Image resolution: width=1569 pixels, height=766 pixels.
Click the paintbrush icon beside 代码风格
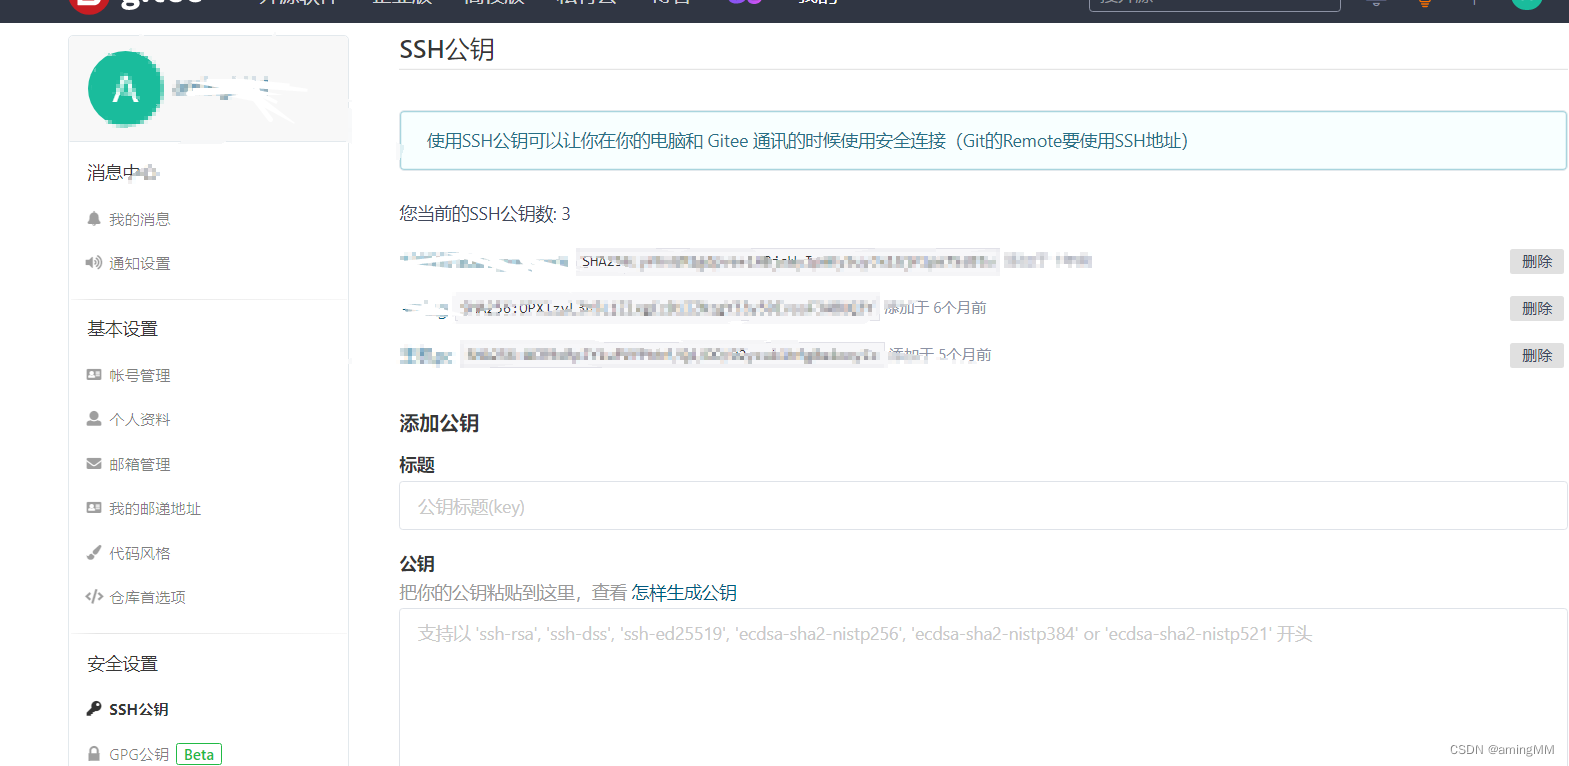tap(94, 552)
